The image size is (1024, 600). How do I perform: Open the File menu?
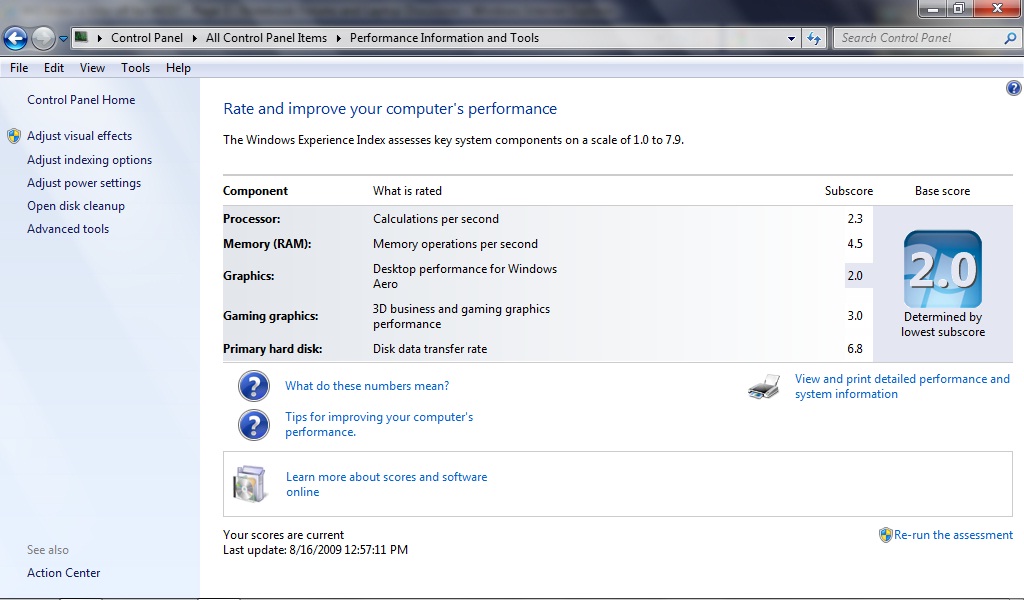tap(19, 68)
